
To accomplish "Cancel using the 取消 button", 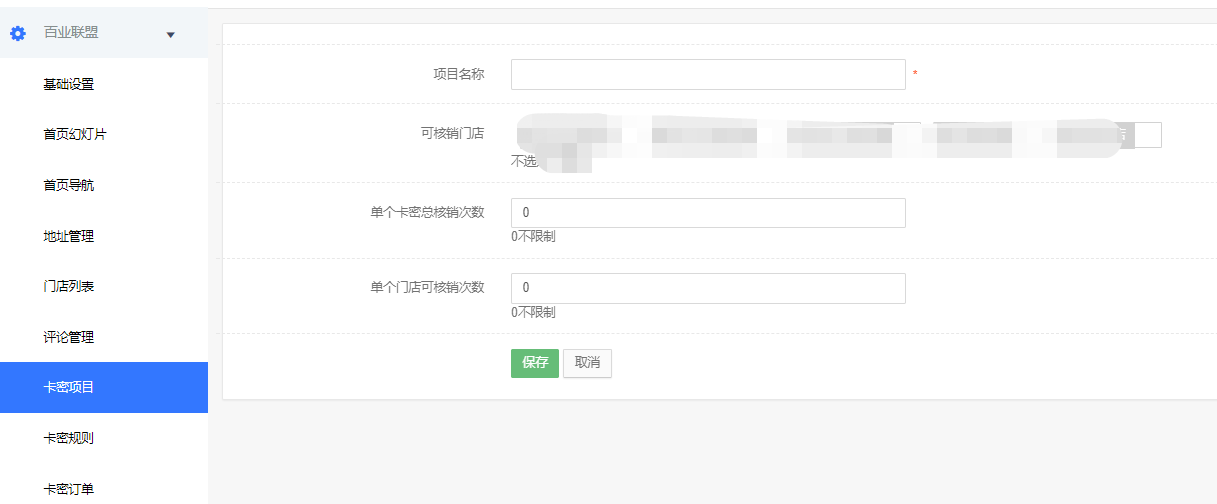I will (588, 363).
